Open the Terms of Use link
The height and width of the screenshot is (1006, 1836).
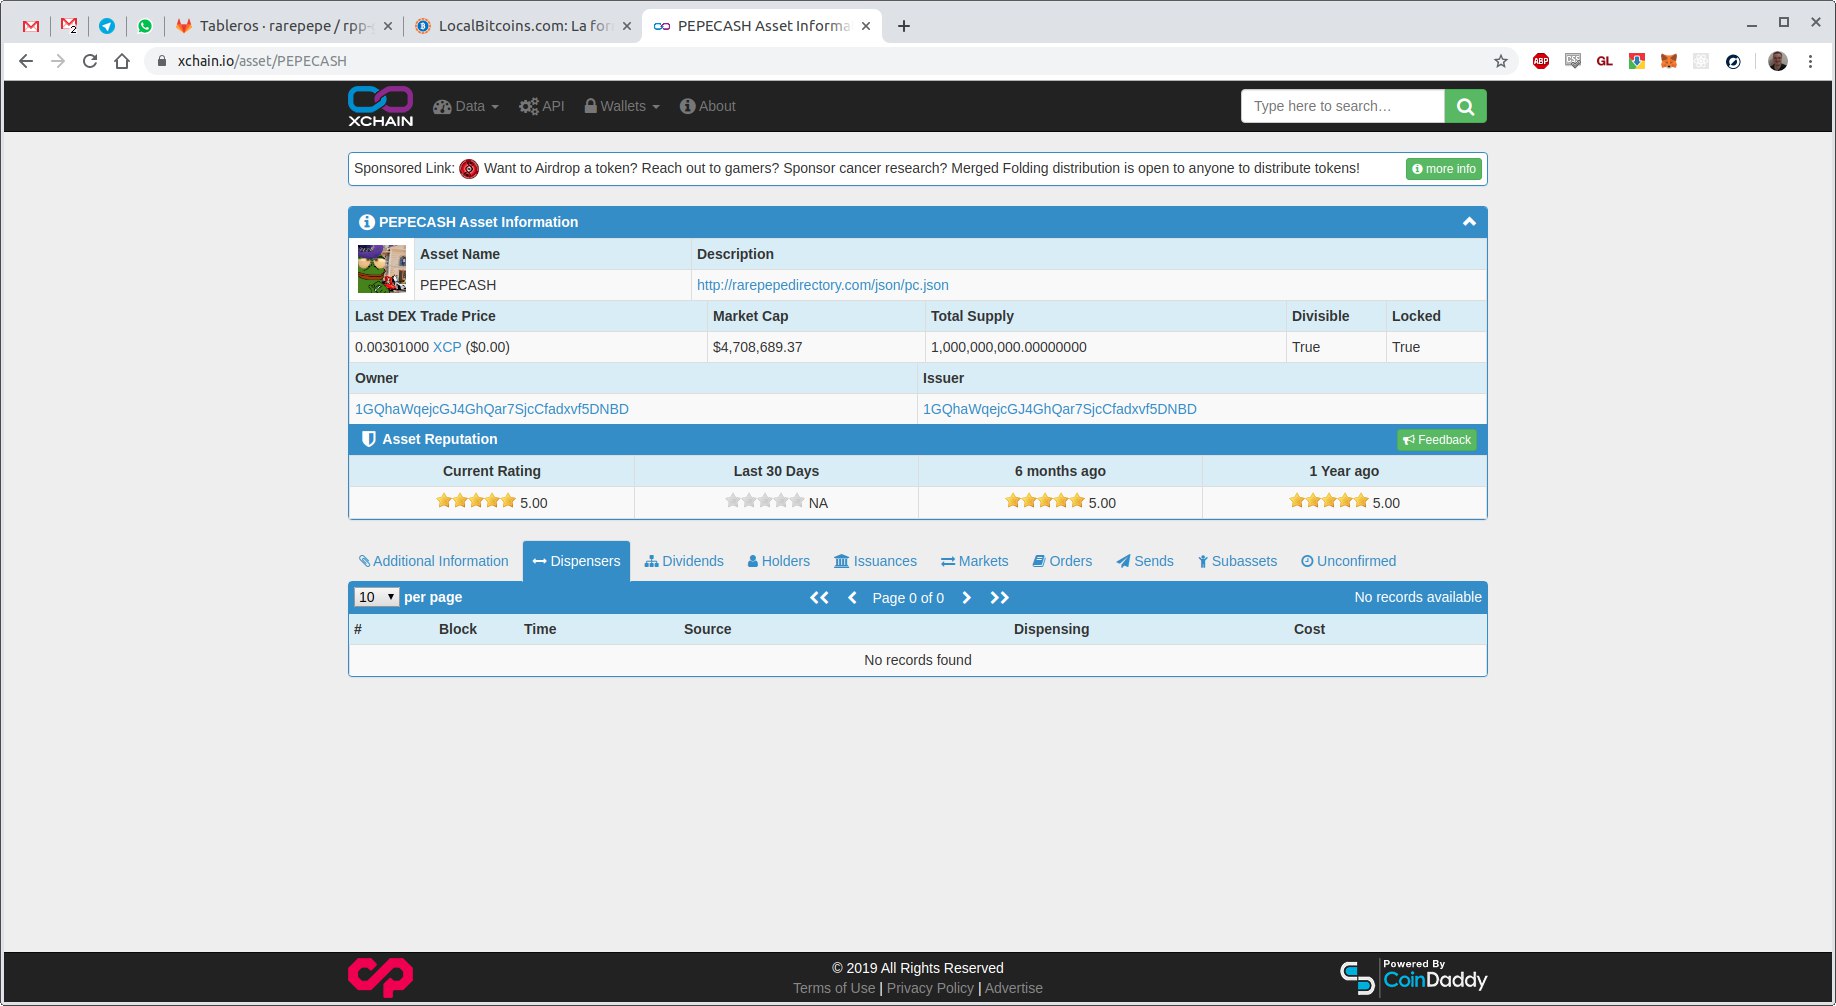coord(834,988)
